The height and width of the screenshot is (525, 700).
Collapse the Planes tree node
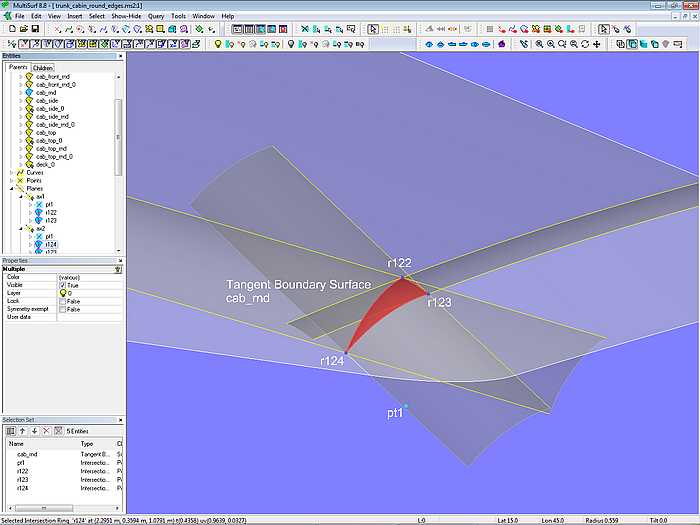click(12, 189)
